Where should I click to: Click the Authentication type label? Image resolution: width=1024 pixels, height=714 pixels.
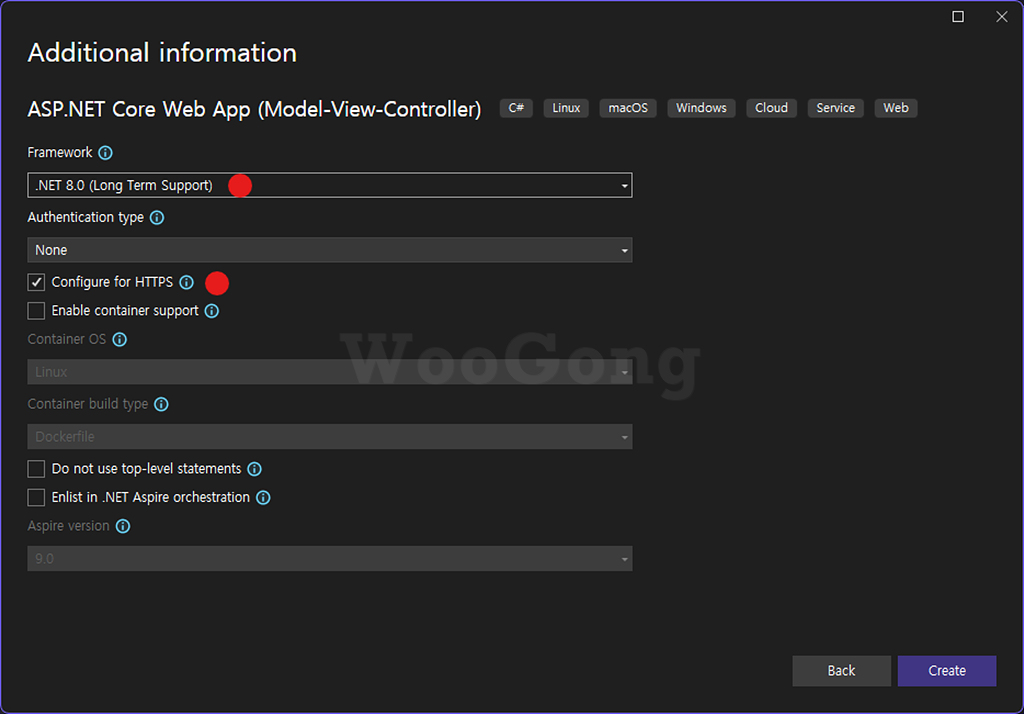click(x=86, y=218)
